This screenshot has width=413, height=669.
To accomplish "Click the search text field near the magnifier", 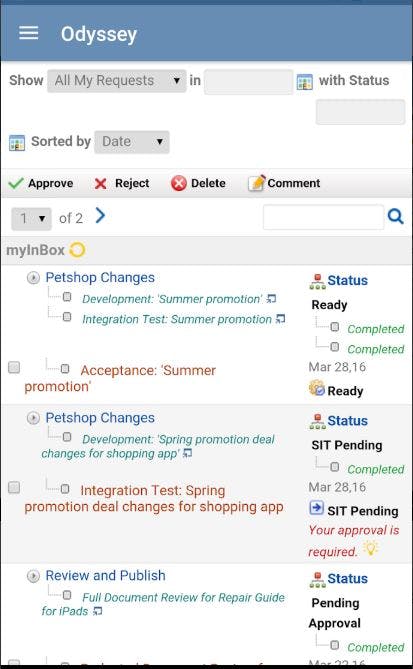I will pyautogui.click(x=323, y=217).
